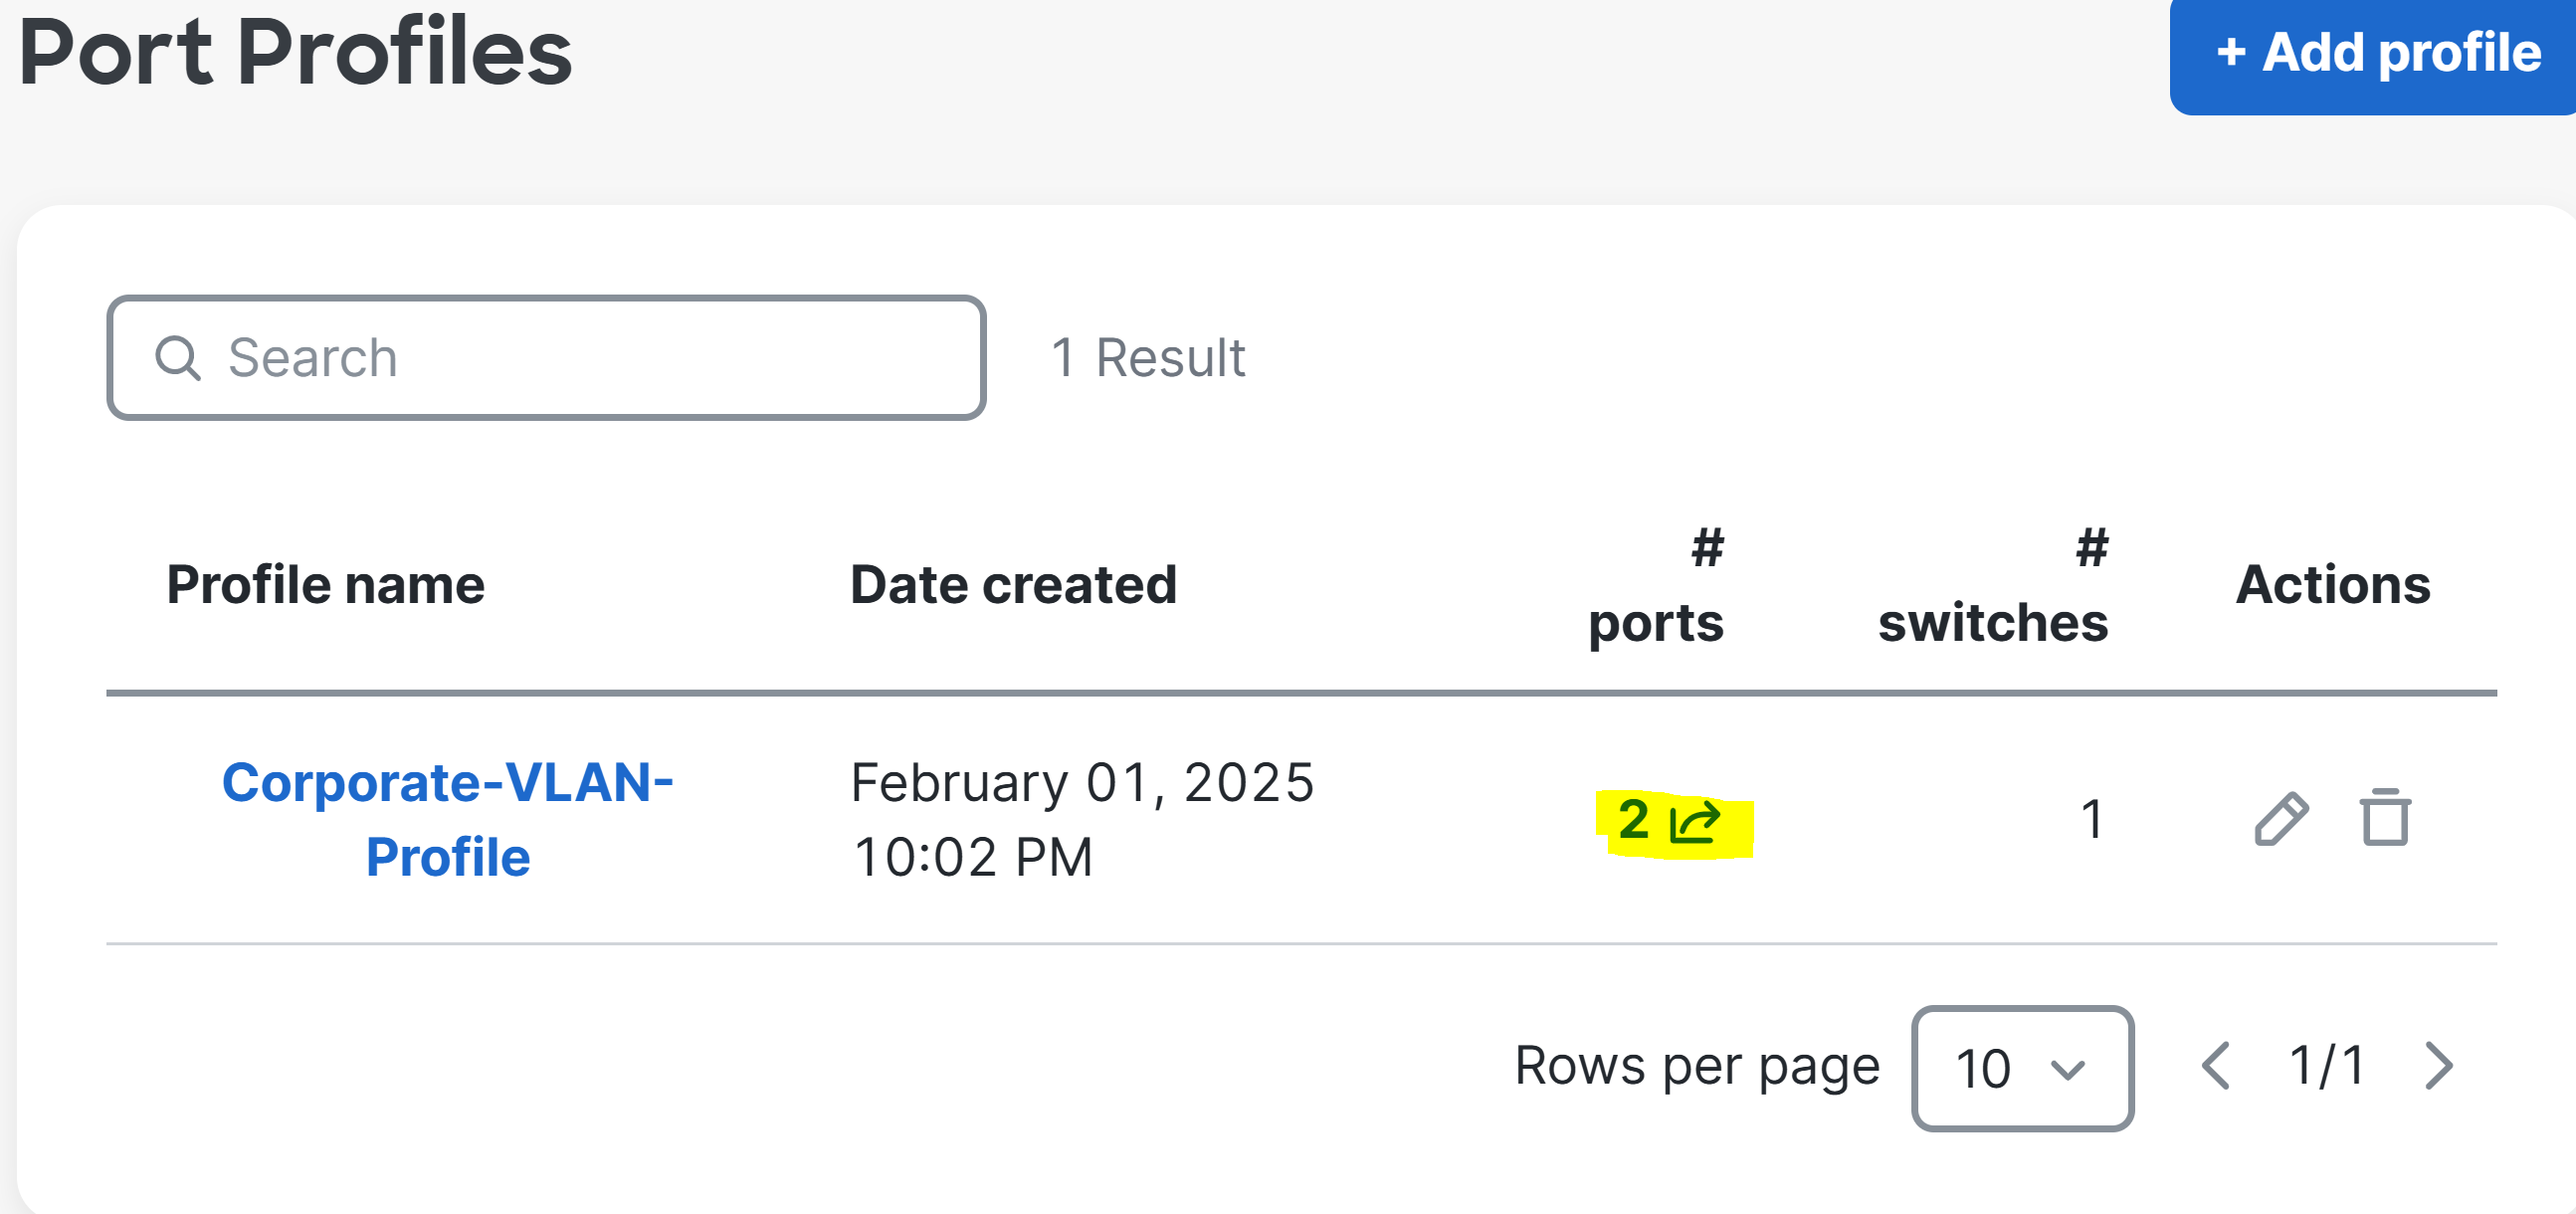This screenshot has height=1214, width=2576.
Task: Focus the Search input field
Action: [546, 357]
